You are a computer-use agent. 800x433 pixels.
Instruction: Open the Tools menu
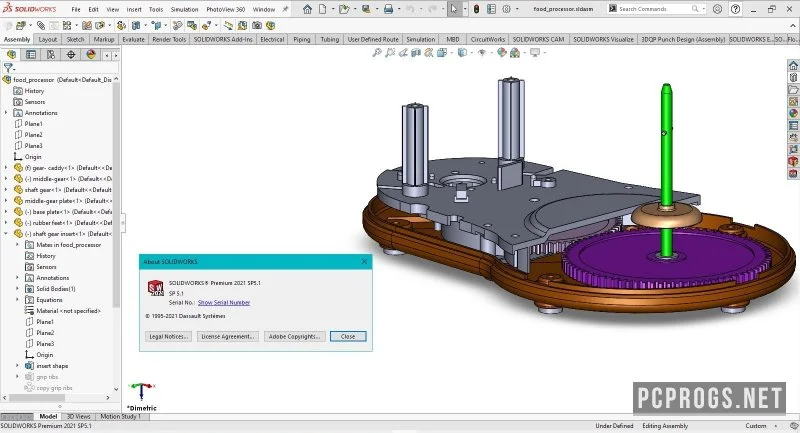coord(156,9)
